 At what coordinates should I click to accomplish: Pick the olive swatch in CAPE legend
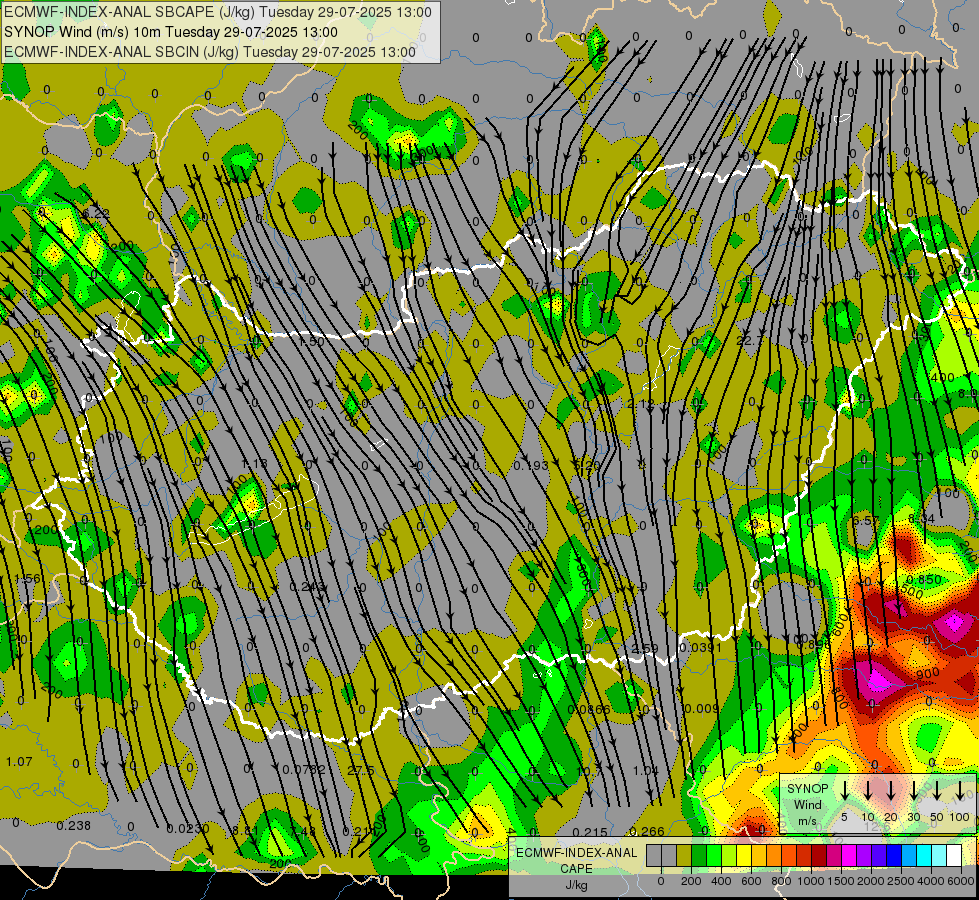point(684,855)
